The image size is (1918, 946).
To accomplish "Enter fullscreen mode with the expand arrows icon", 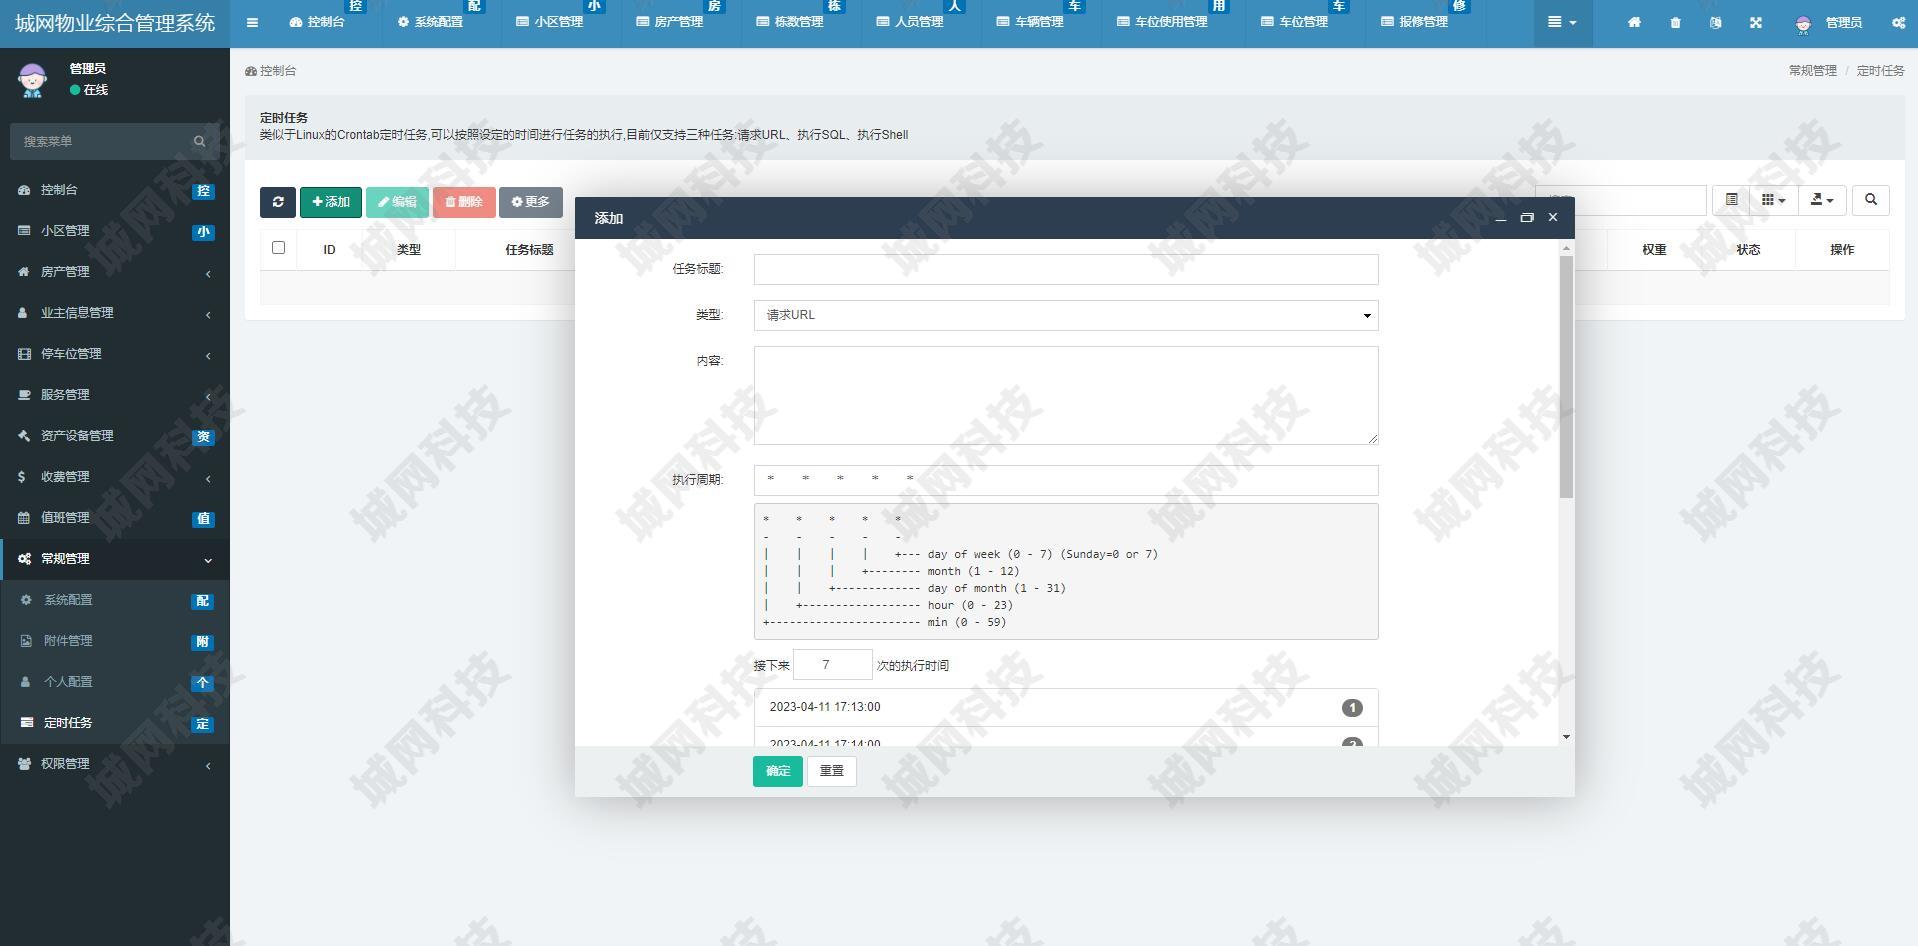I will pos(1755,22).
